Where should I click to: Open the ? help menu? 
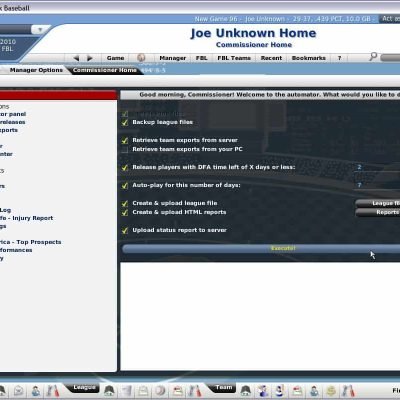coord(339,58)
